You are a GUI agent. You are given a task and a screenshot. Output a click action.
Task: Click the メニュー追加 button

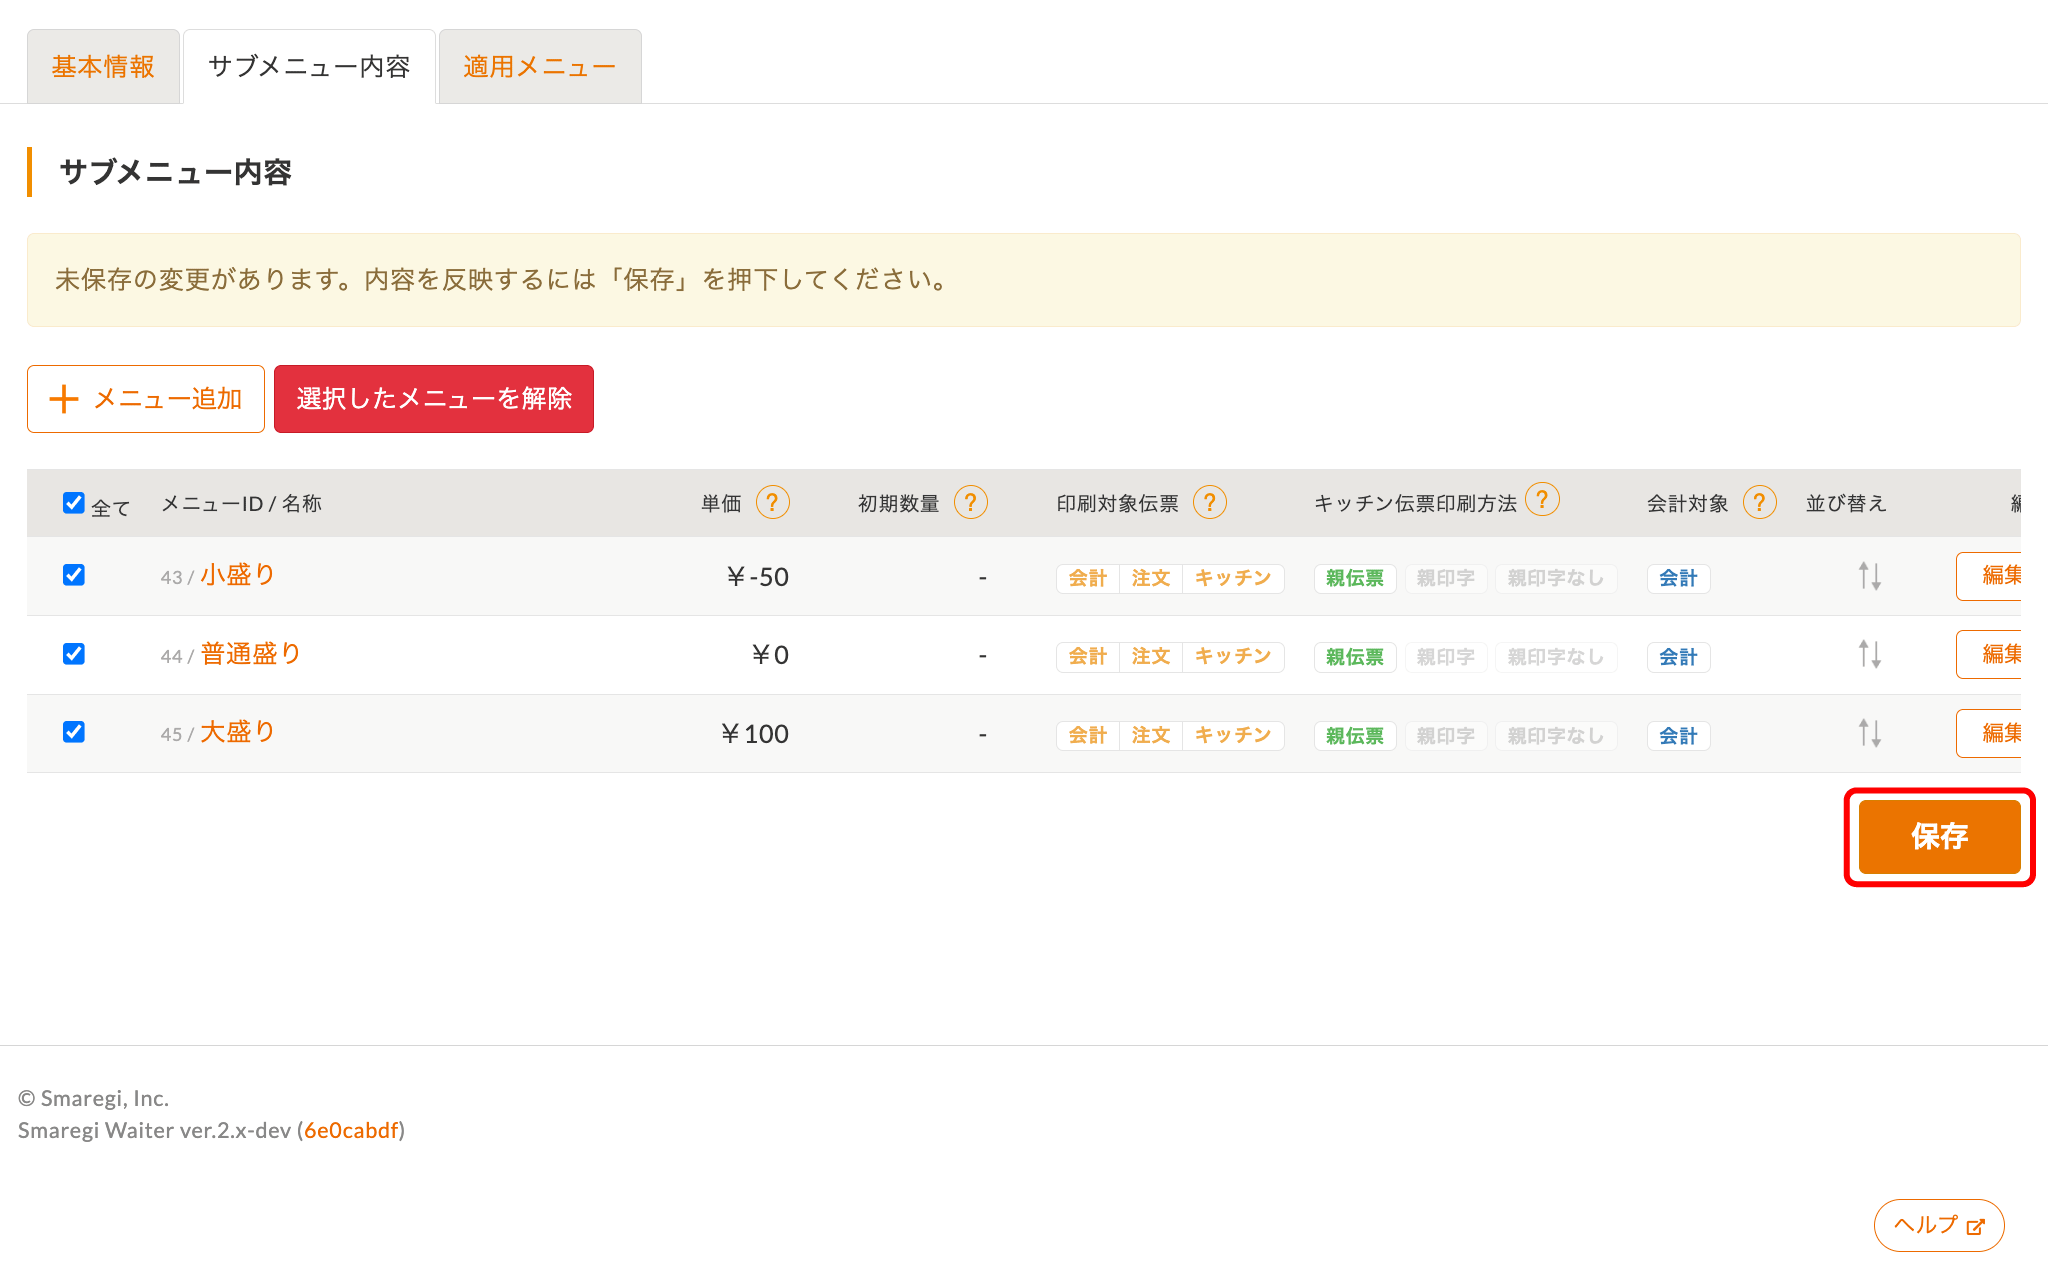click(x=146, y=399)
